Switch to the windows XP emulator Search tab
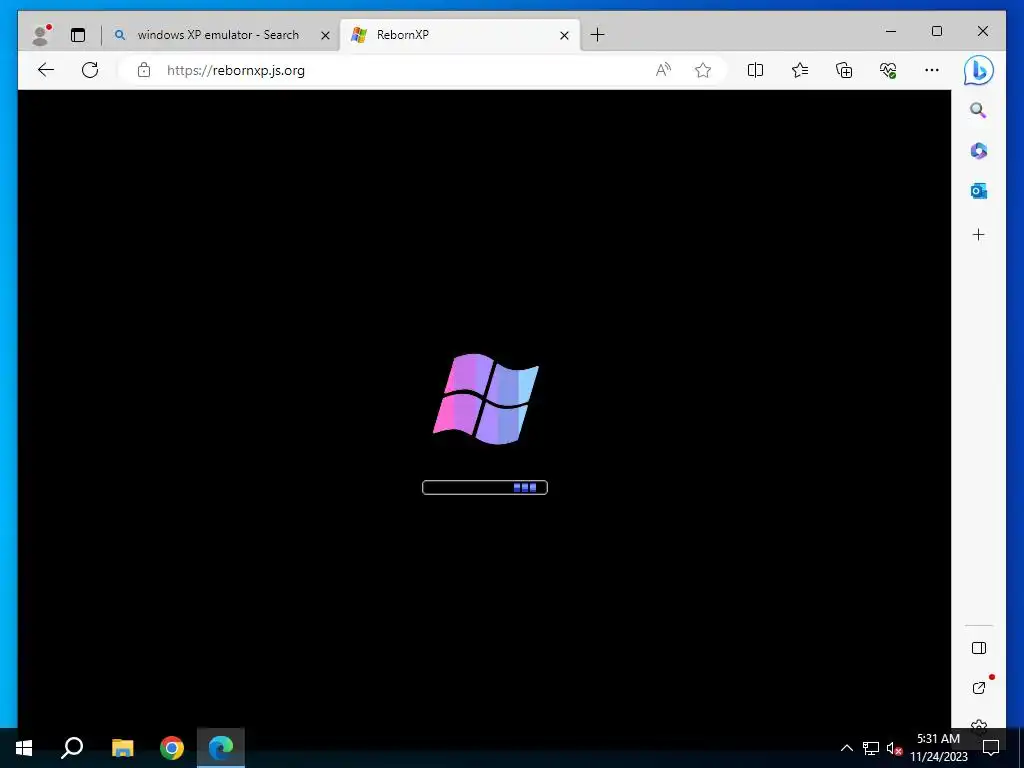 (x=217, y=35)
